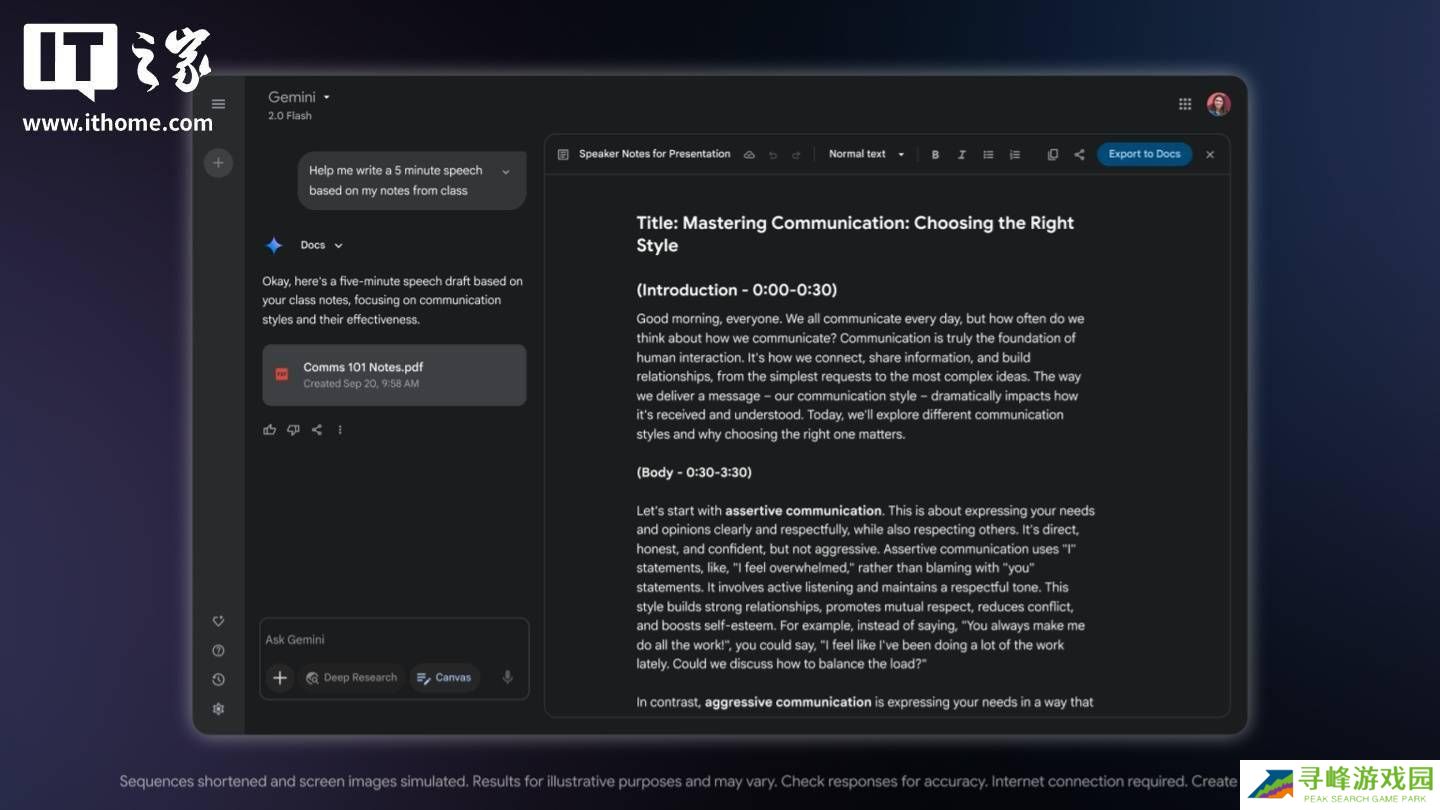
Task: Open the hamburger main menu
Action: click(x=218, y=104)
